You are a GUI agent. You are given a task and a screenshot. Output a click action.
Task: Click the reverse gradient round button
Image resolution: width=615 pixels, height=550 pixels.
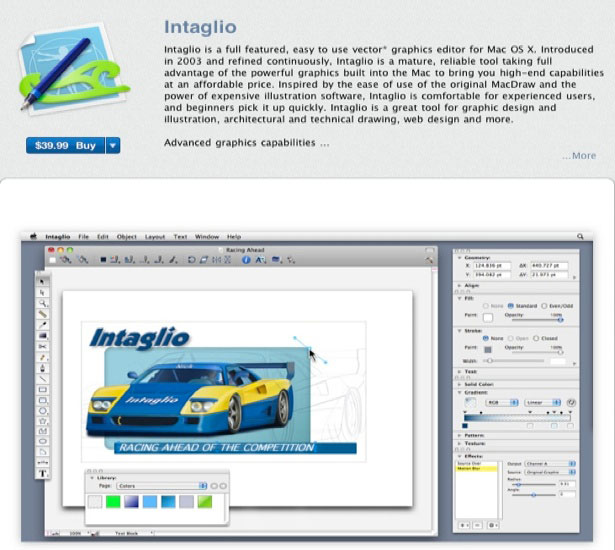pyautogui.click(x=571, y=402)
